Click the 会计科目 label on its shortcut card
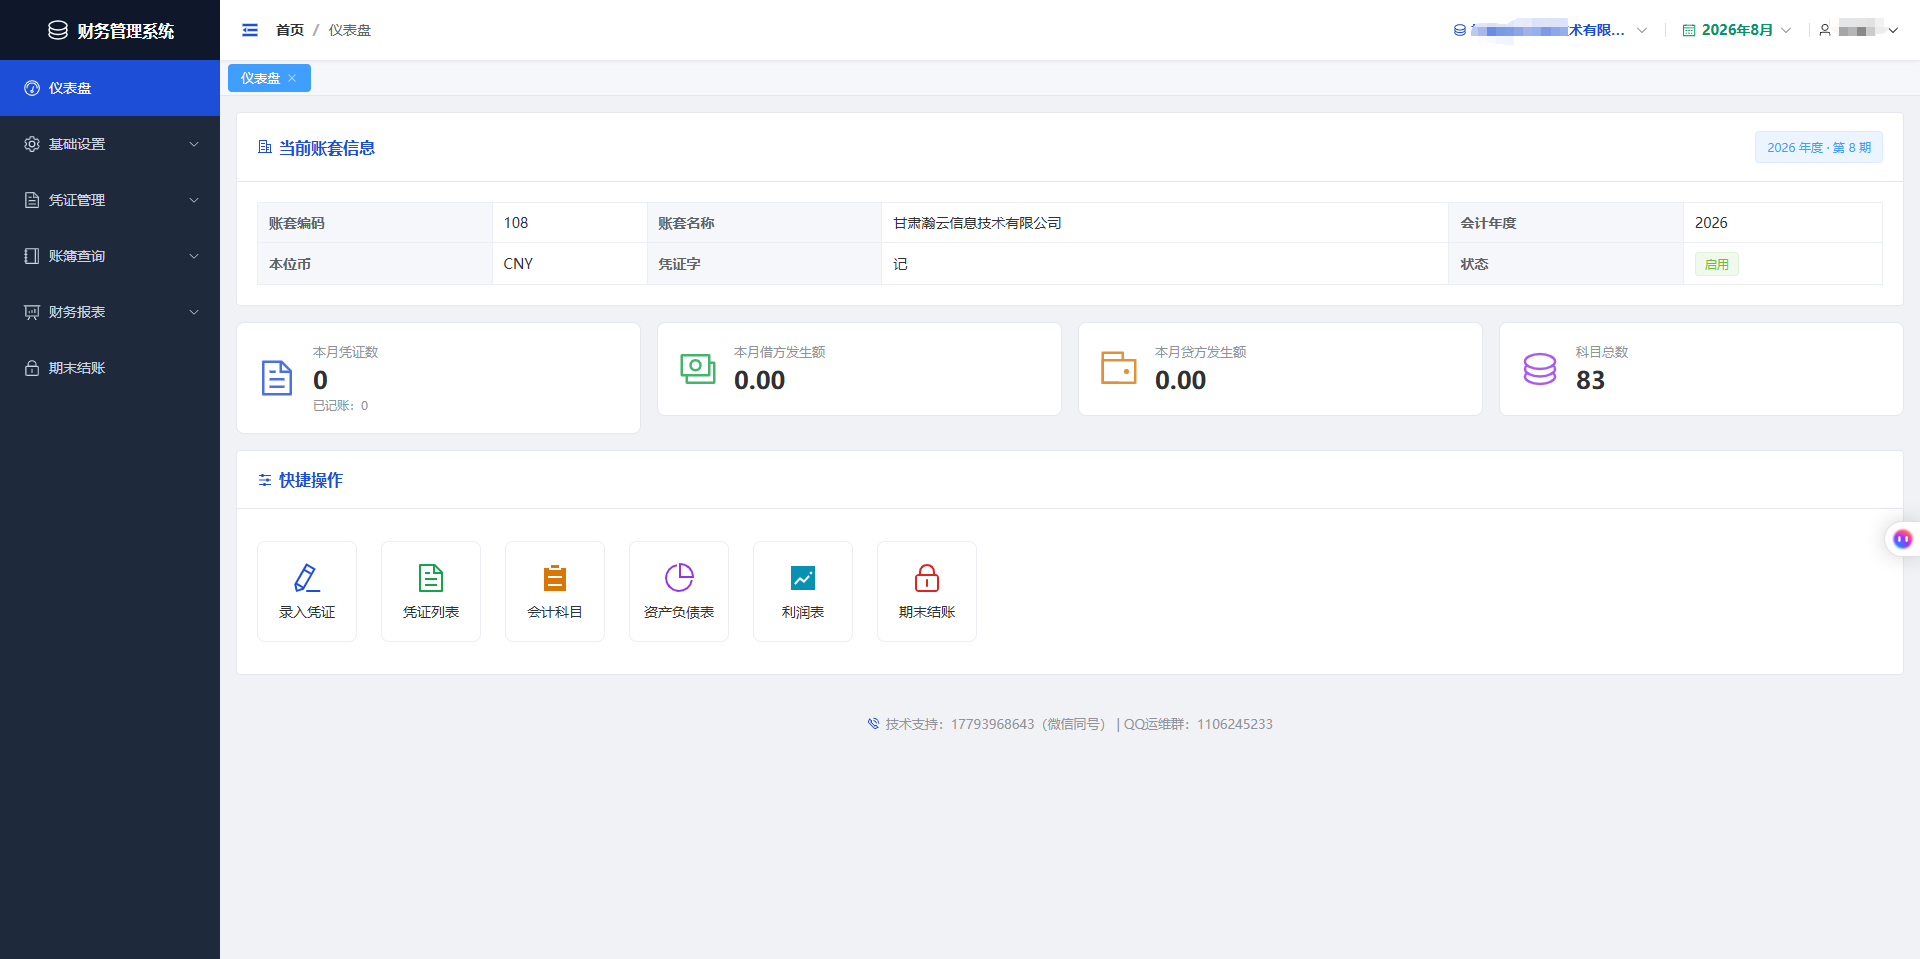 pos(555,612)
